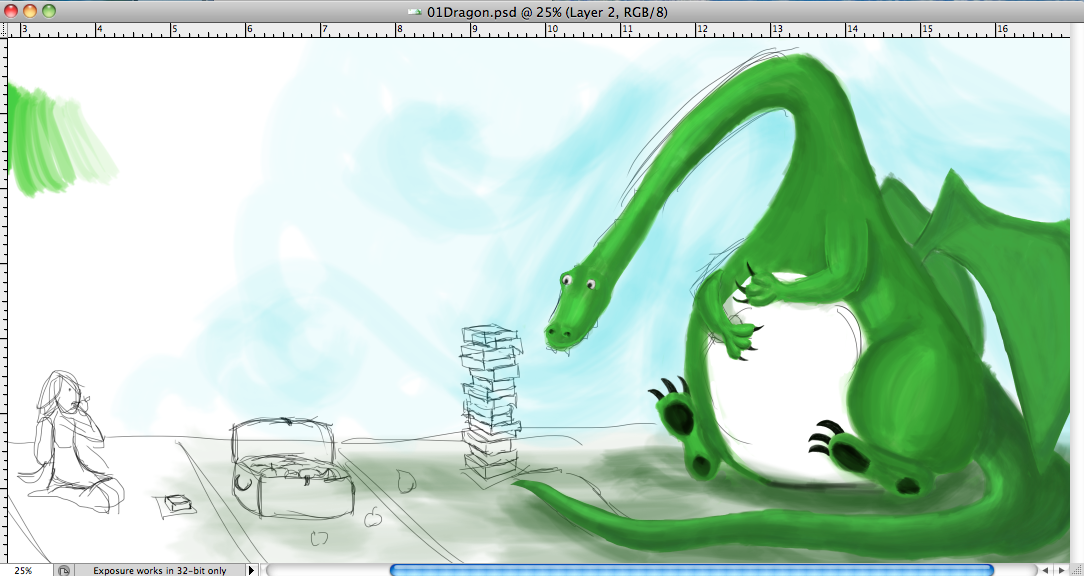1084x576 pixels.
Task: Click the sketched girl sitting on the ground
Action: [x=68, y=440]
